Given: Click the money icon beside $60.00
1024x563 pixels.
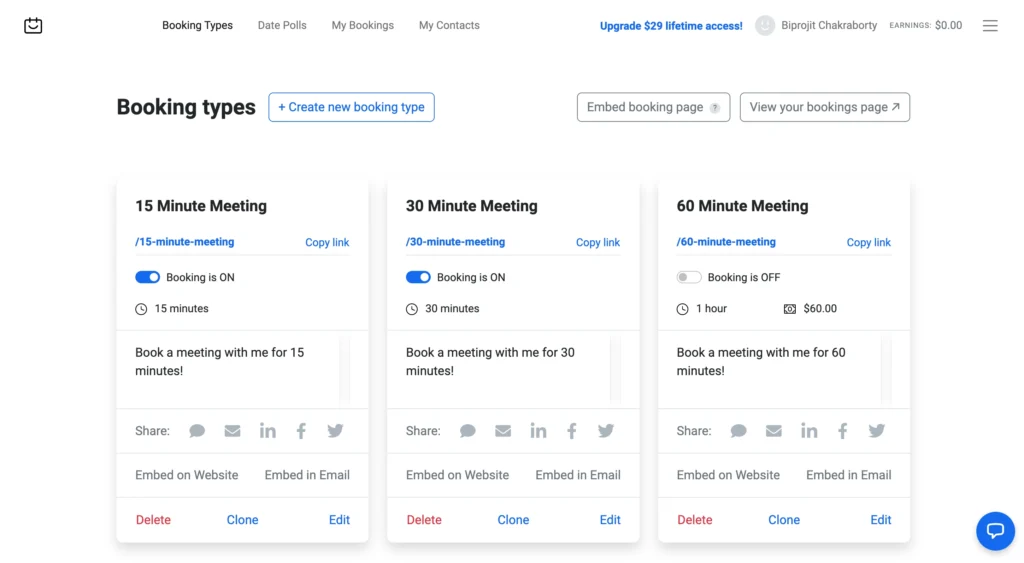Looking at the screenshot, I should pos(790,309).
